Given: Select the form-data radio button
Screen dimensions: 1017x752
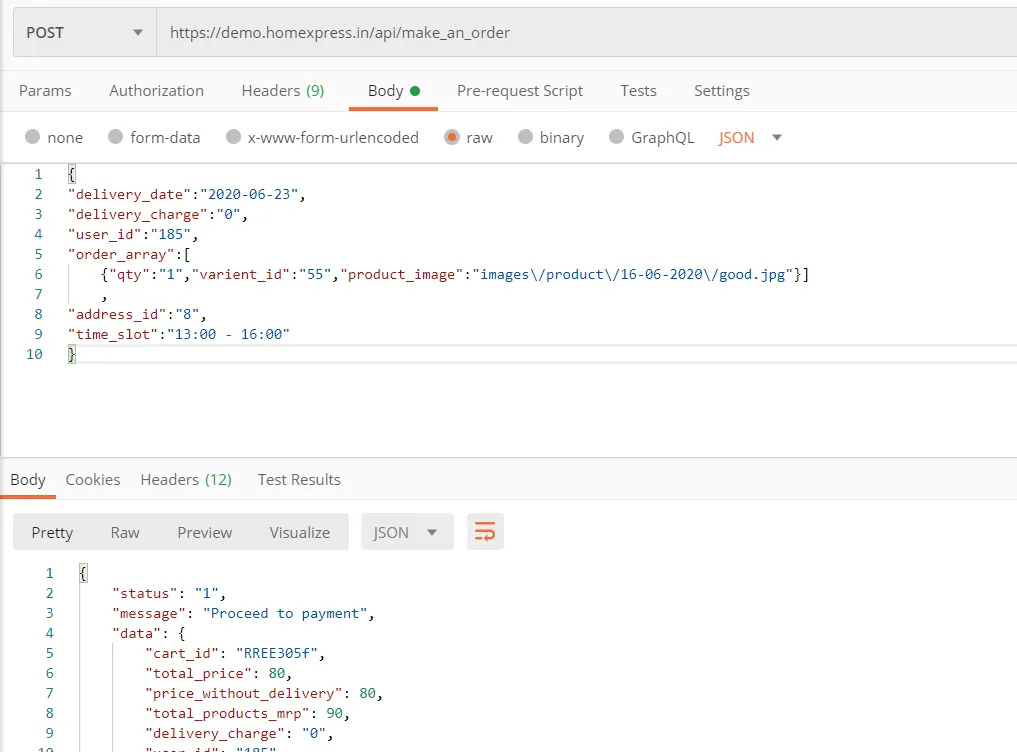Looking at the screenshot, I should coord(116,138).
